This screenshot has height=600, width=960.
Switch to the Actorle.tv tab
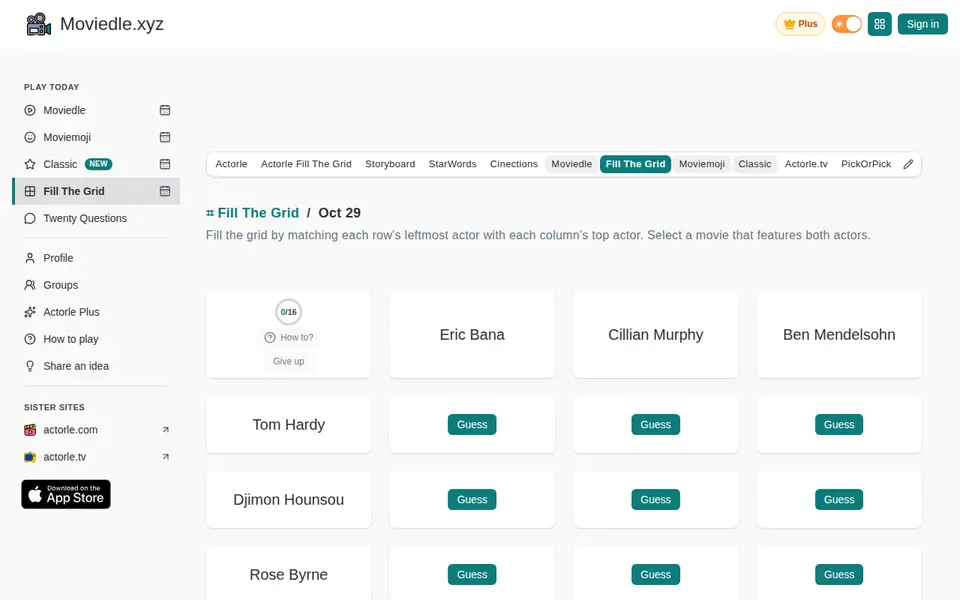(806, 164)
